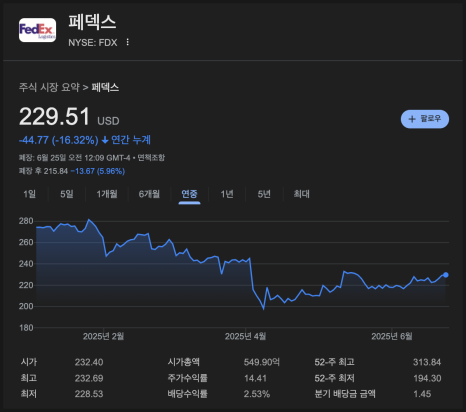Viewport: 466px width, 412px height.
Task: Click the 2025년 2월 axis label
Action: 103,336
